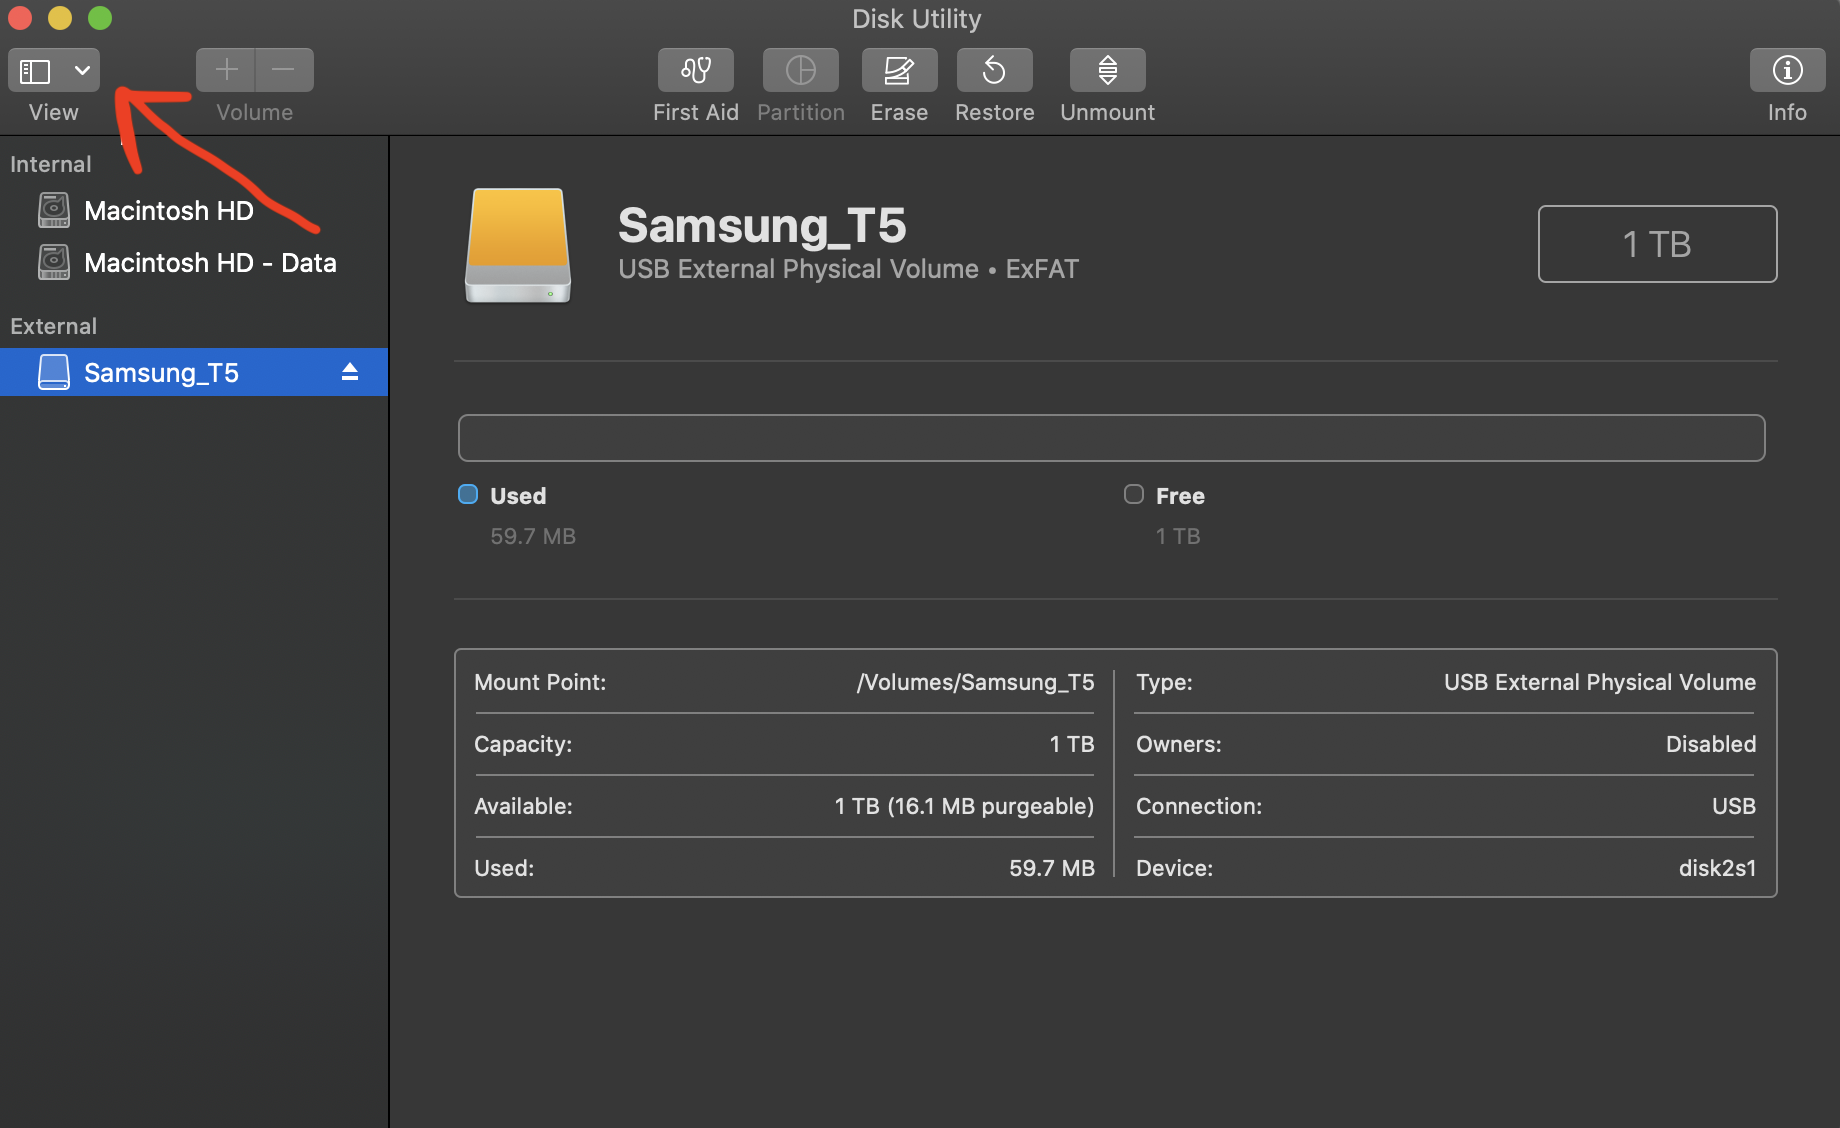Unmount the Samsung_T5 drive

click(1107, 70)
